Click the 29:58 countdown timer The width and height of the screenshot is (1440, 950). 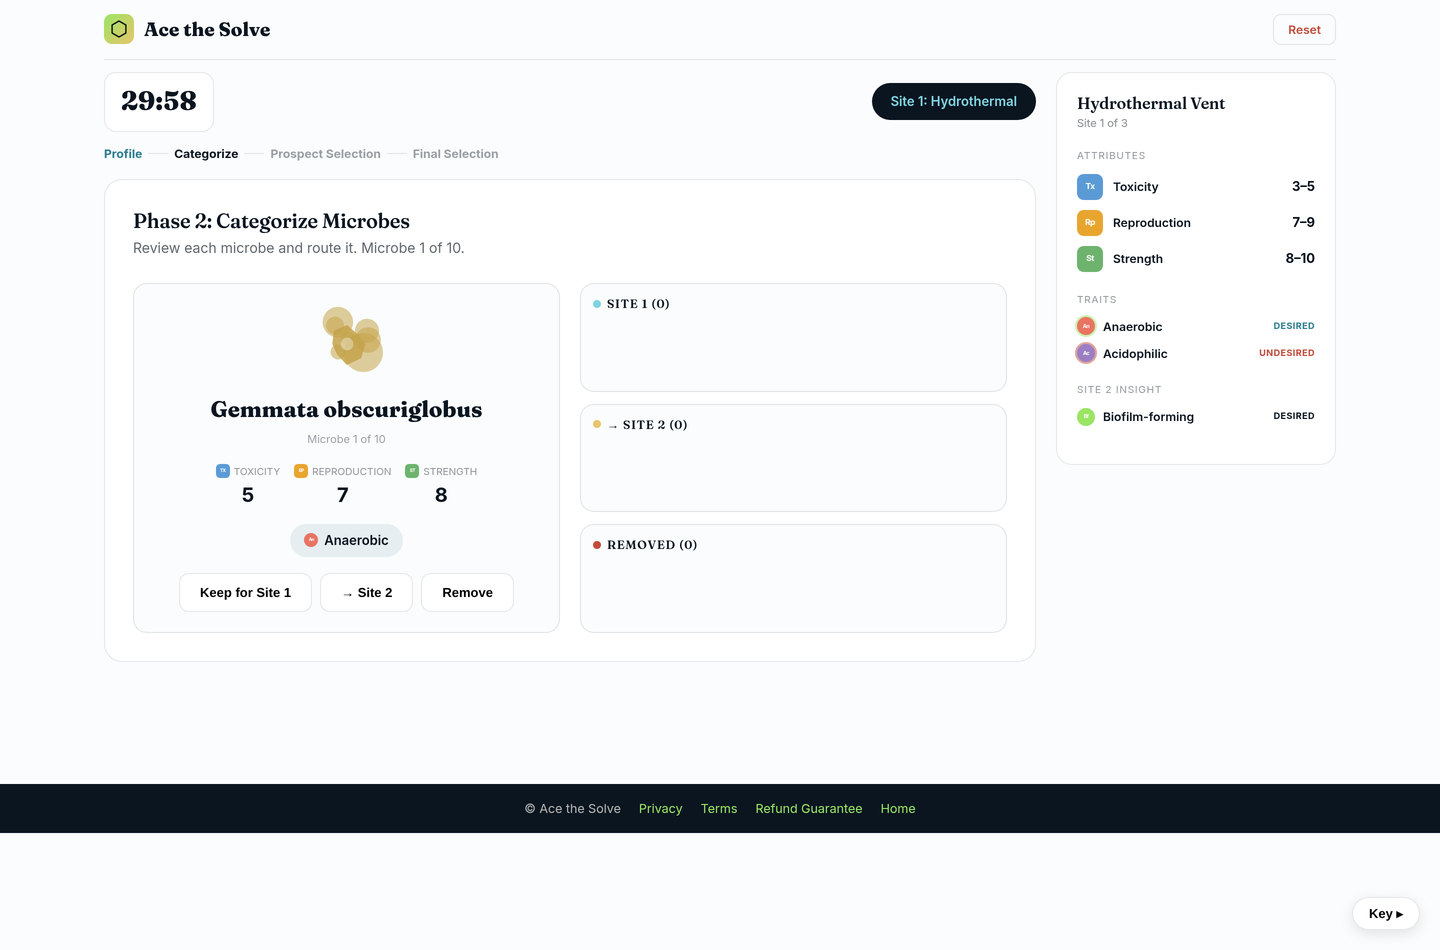pos(159,101)
